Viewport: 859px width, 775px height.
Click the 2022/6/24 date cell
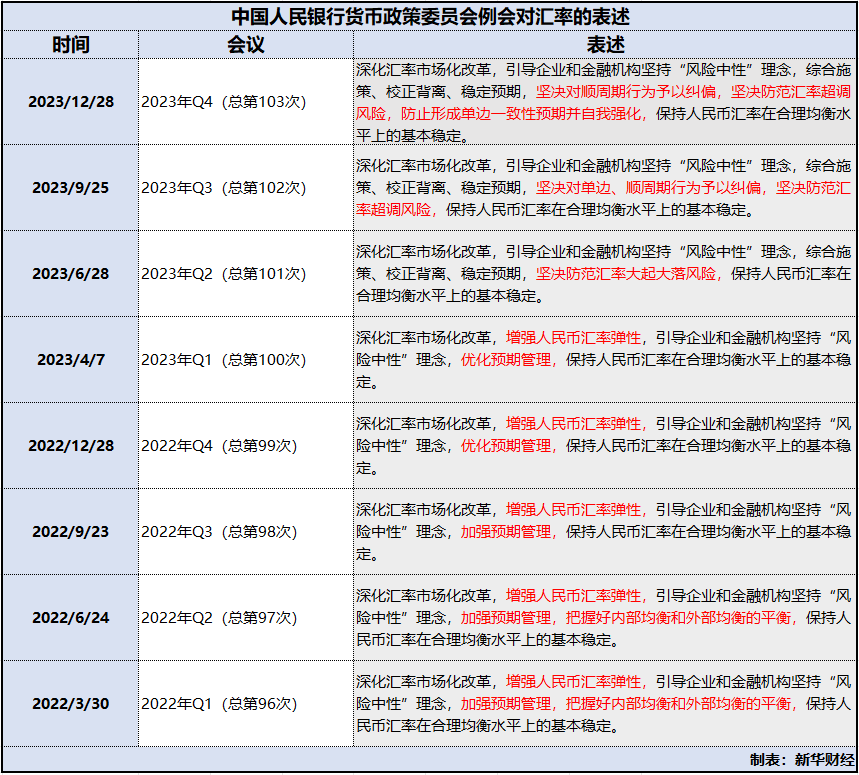coord(70,619)
